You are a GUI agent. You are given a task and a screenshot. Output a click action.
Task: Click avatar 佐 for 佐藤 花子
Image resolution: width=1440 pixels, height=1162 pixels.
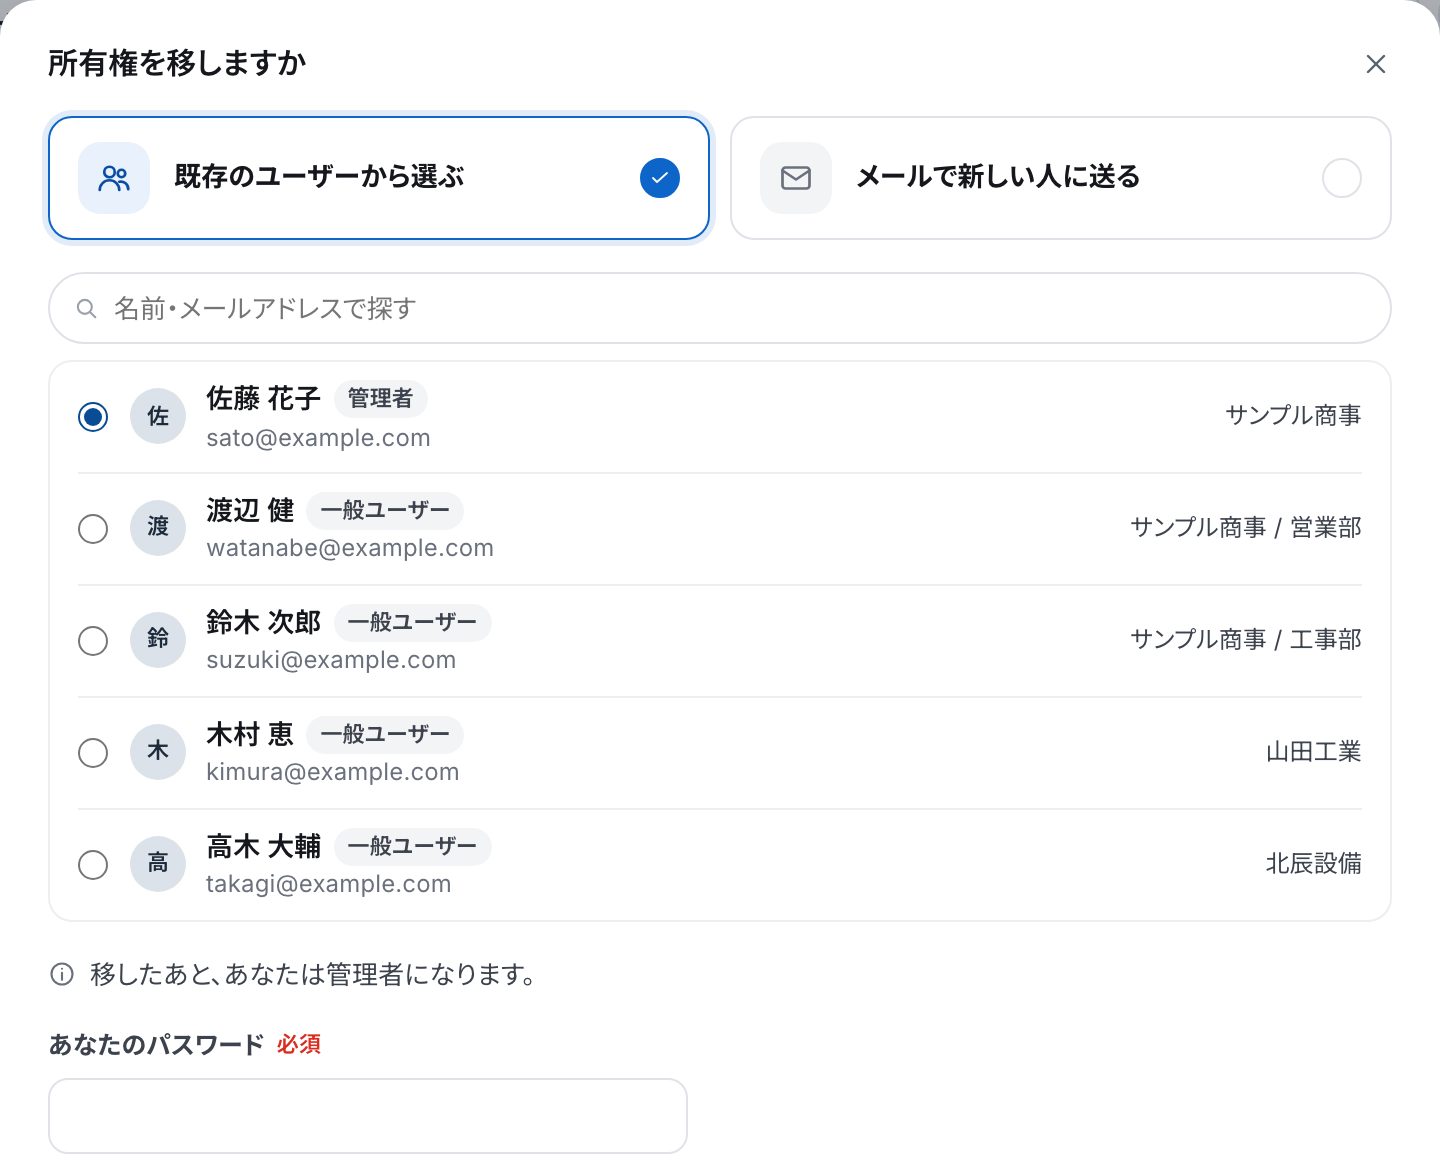pos(158,416)
